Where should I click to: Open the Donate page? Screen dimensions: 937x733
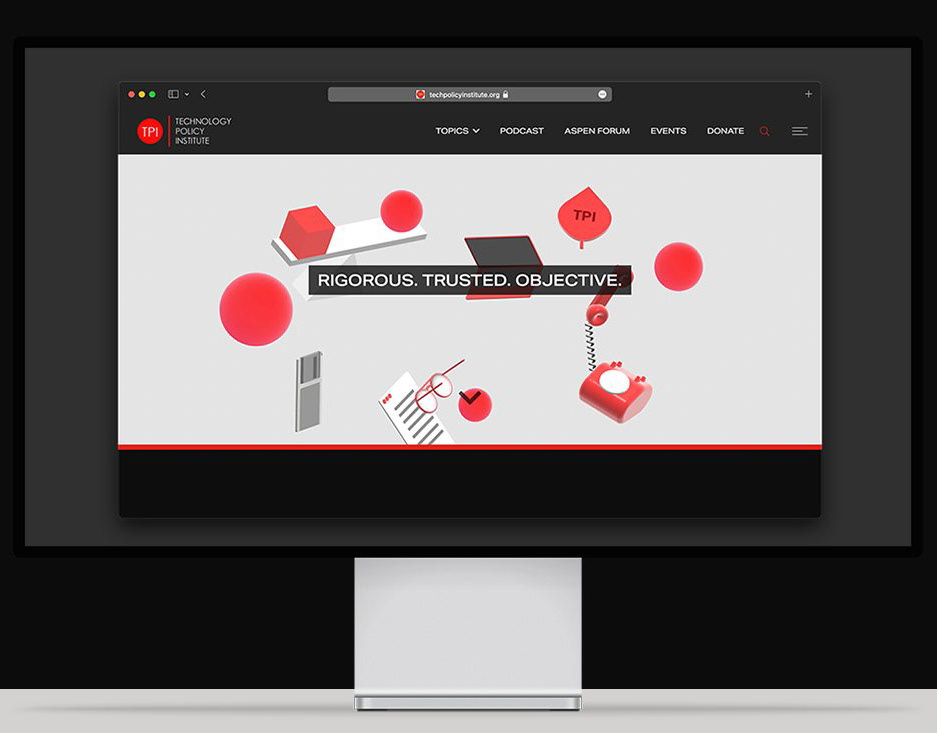coord(725,131)
